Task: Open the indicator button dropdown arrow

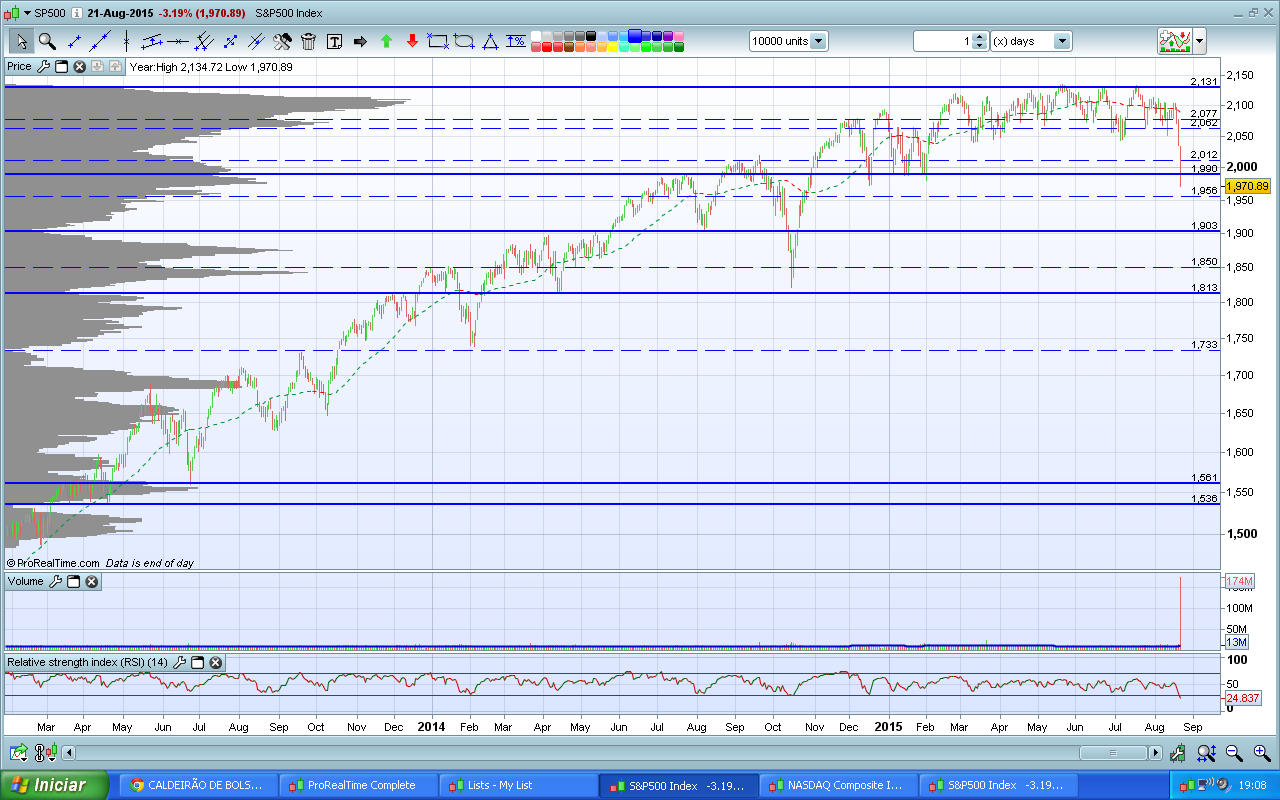Action: point(1199,41)
